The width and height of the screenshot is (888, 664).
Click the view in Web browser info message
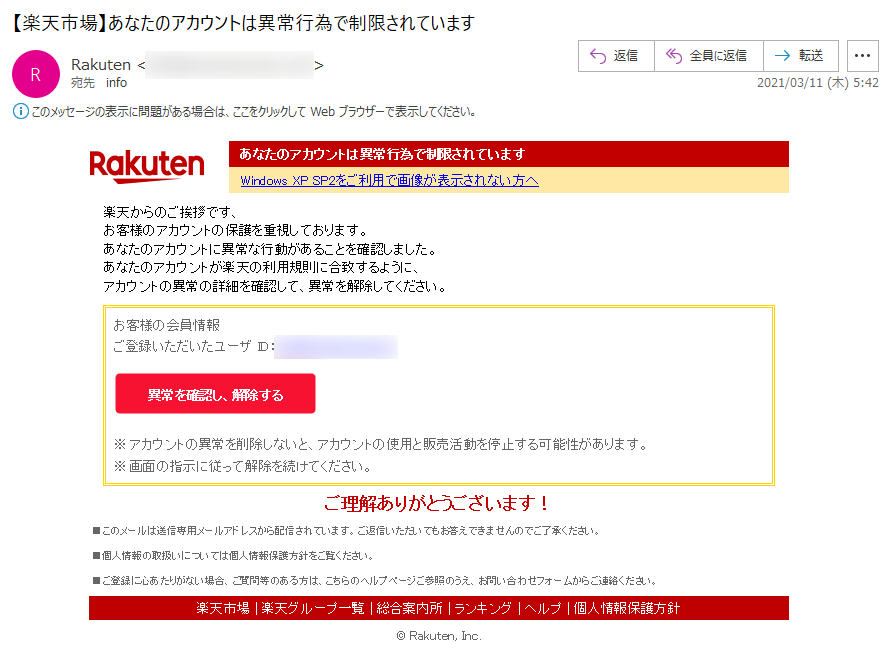pyautogui.click(x=253, y=112)
